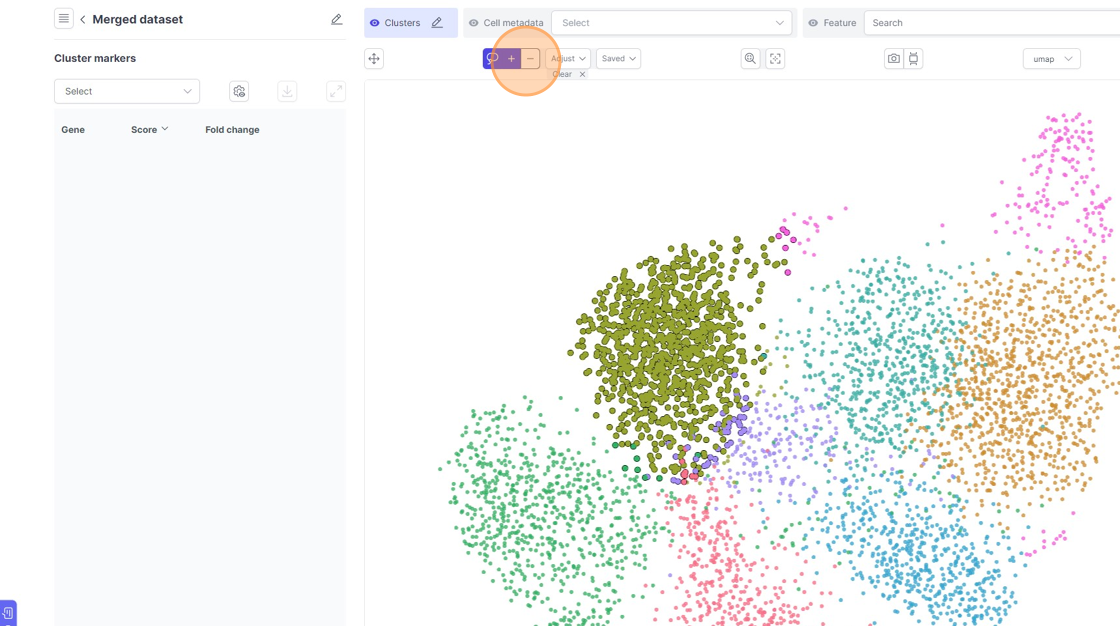Select the pan/move tool
Screen dimensions: 1120x626
coord(374,59)
